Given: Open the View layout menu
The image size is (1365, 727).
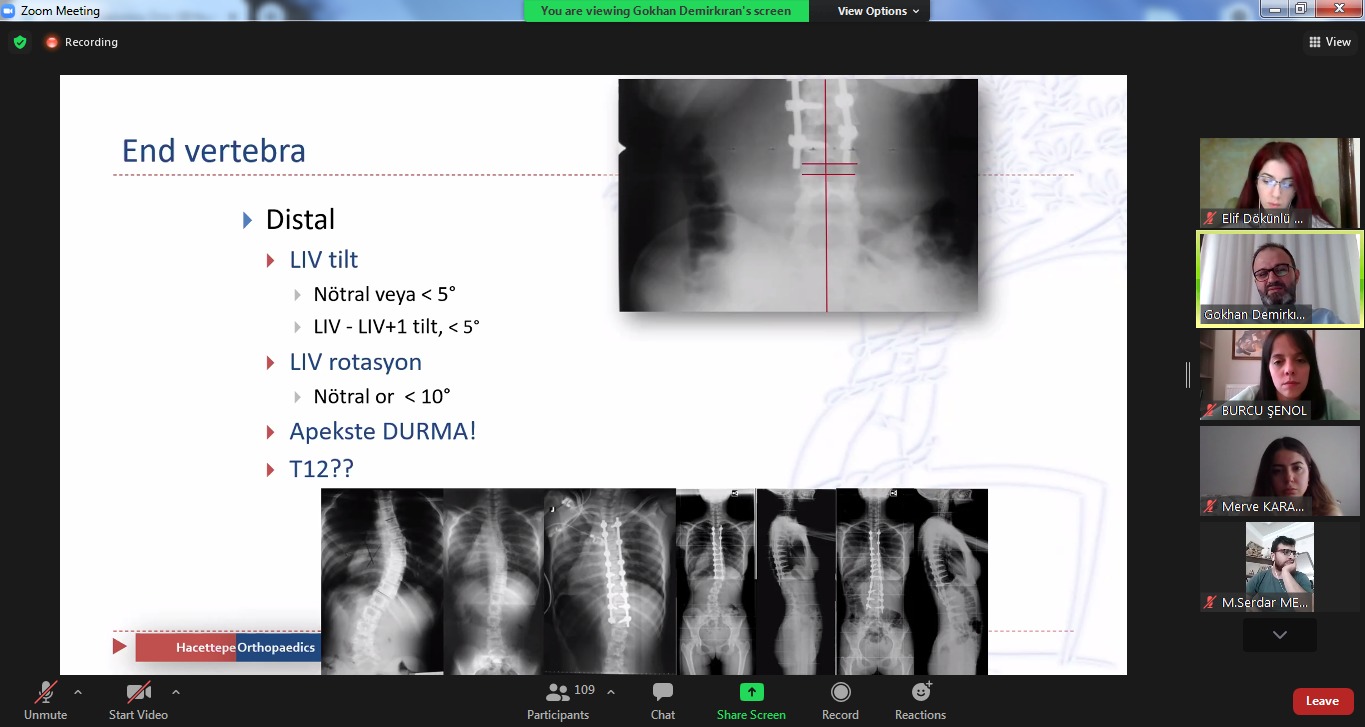Looking at the screenshot, I should [x=1330, y=42].
